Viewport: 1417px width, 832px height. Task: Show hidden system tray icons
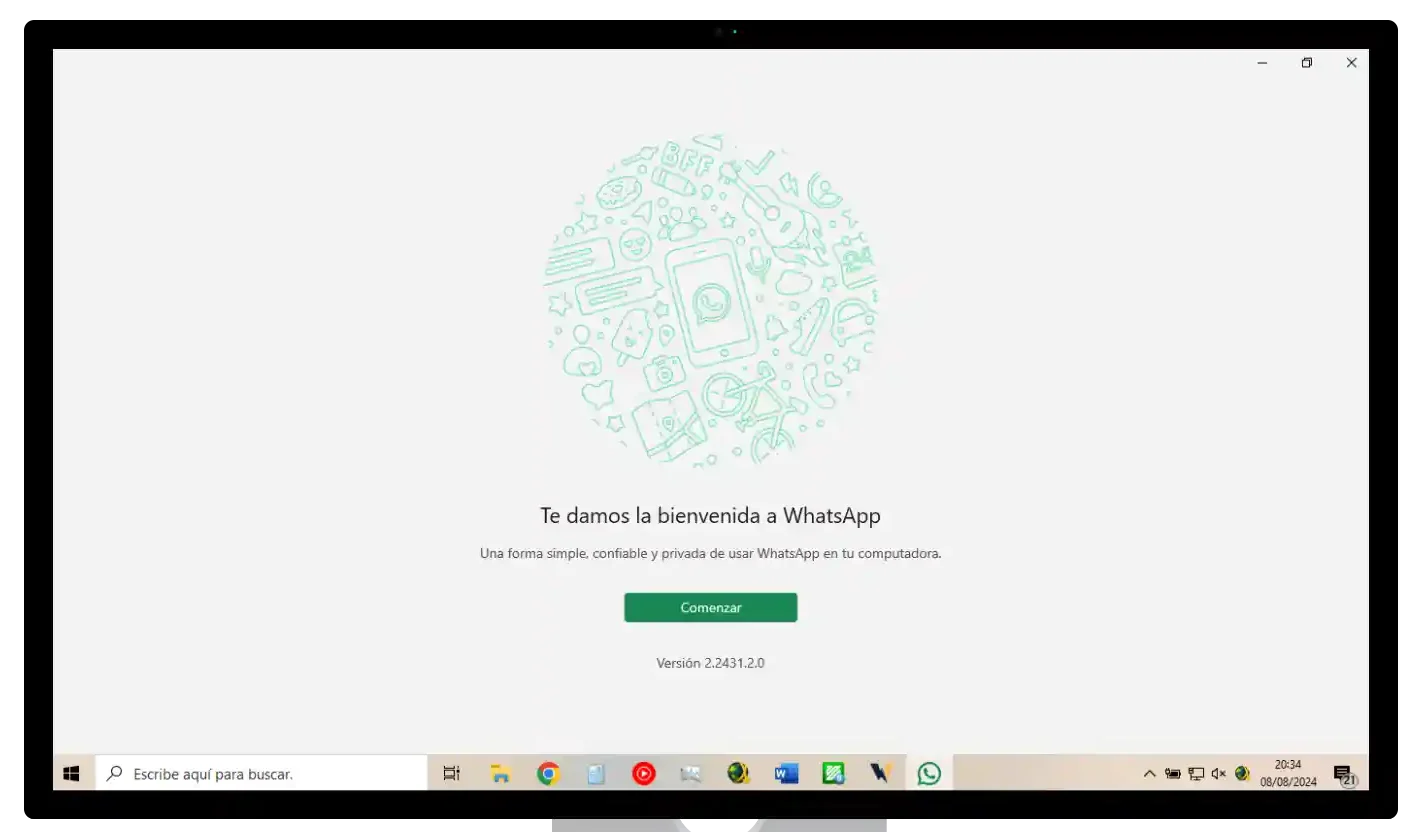click(x=1149, y=773)
